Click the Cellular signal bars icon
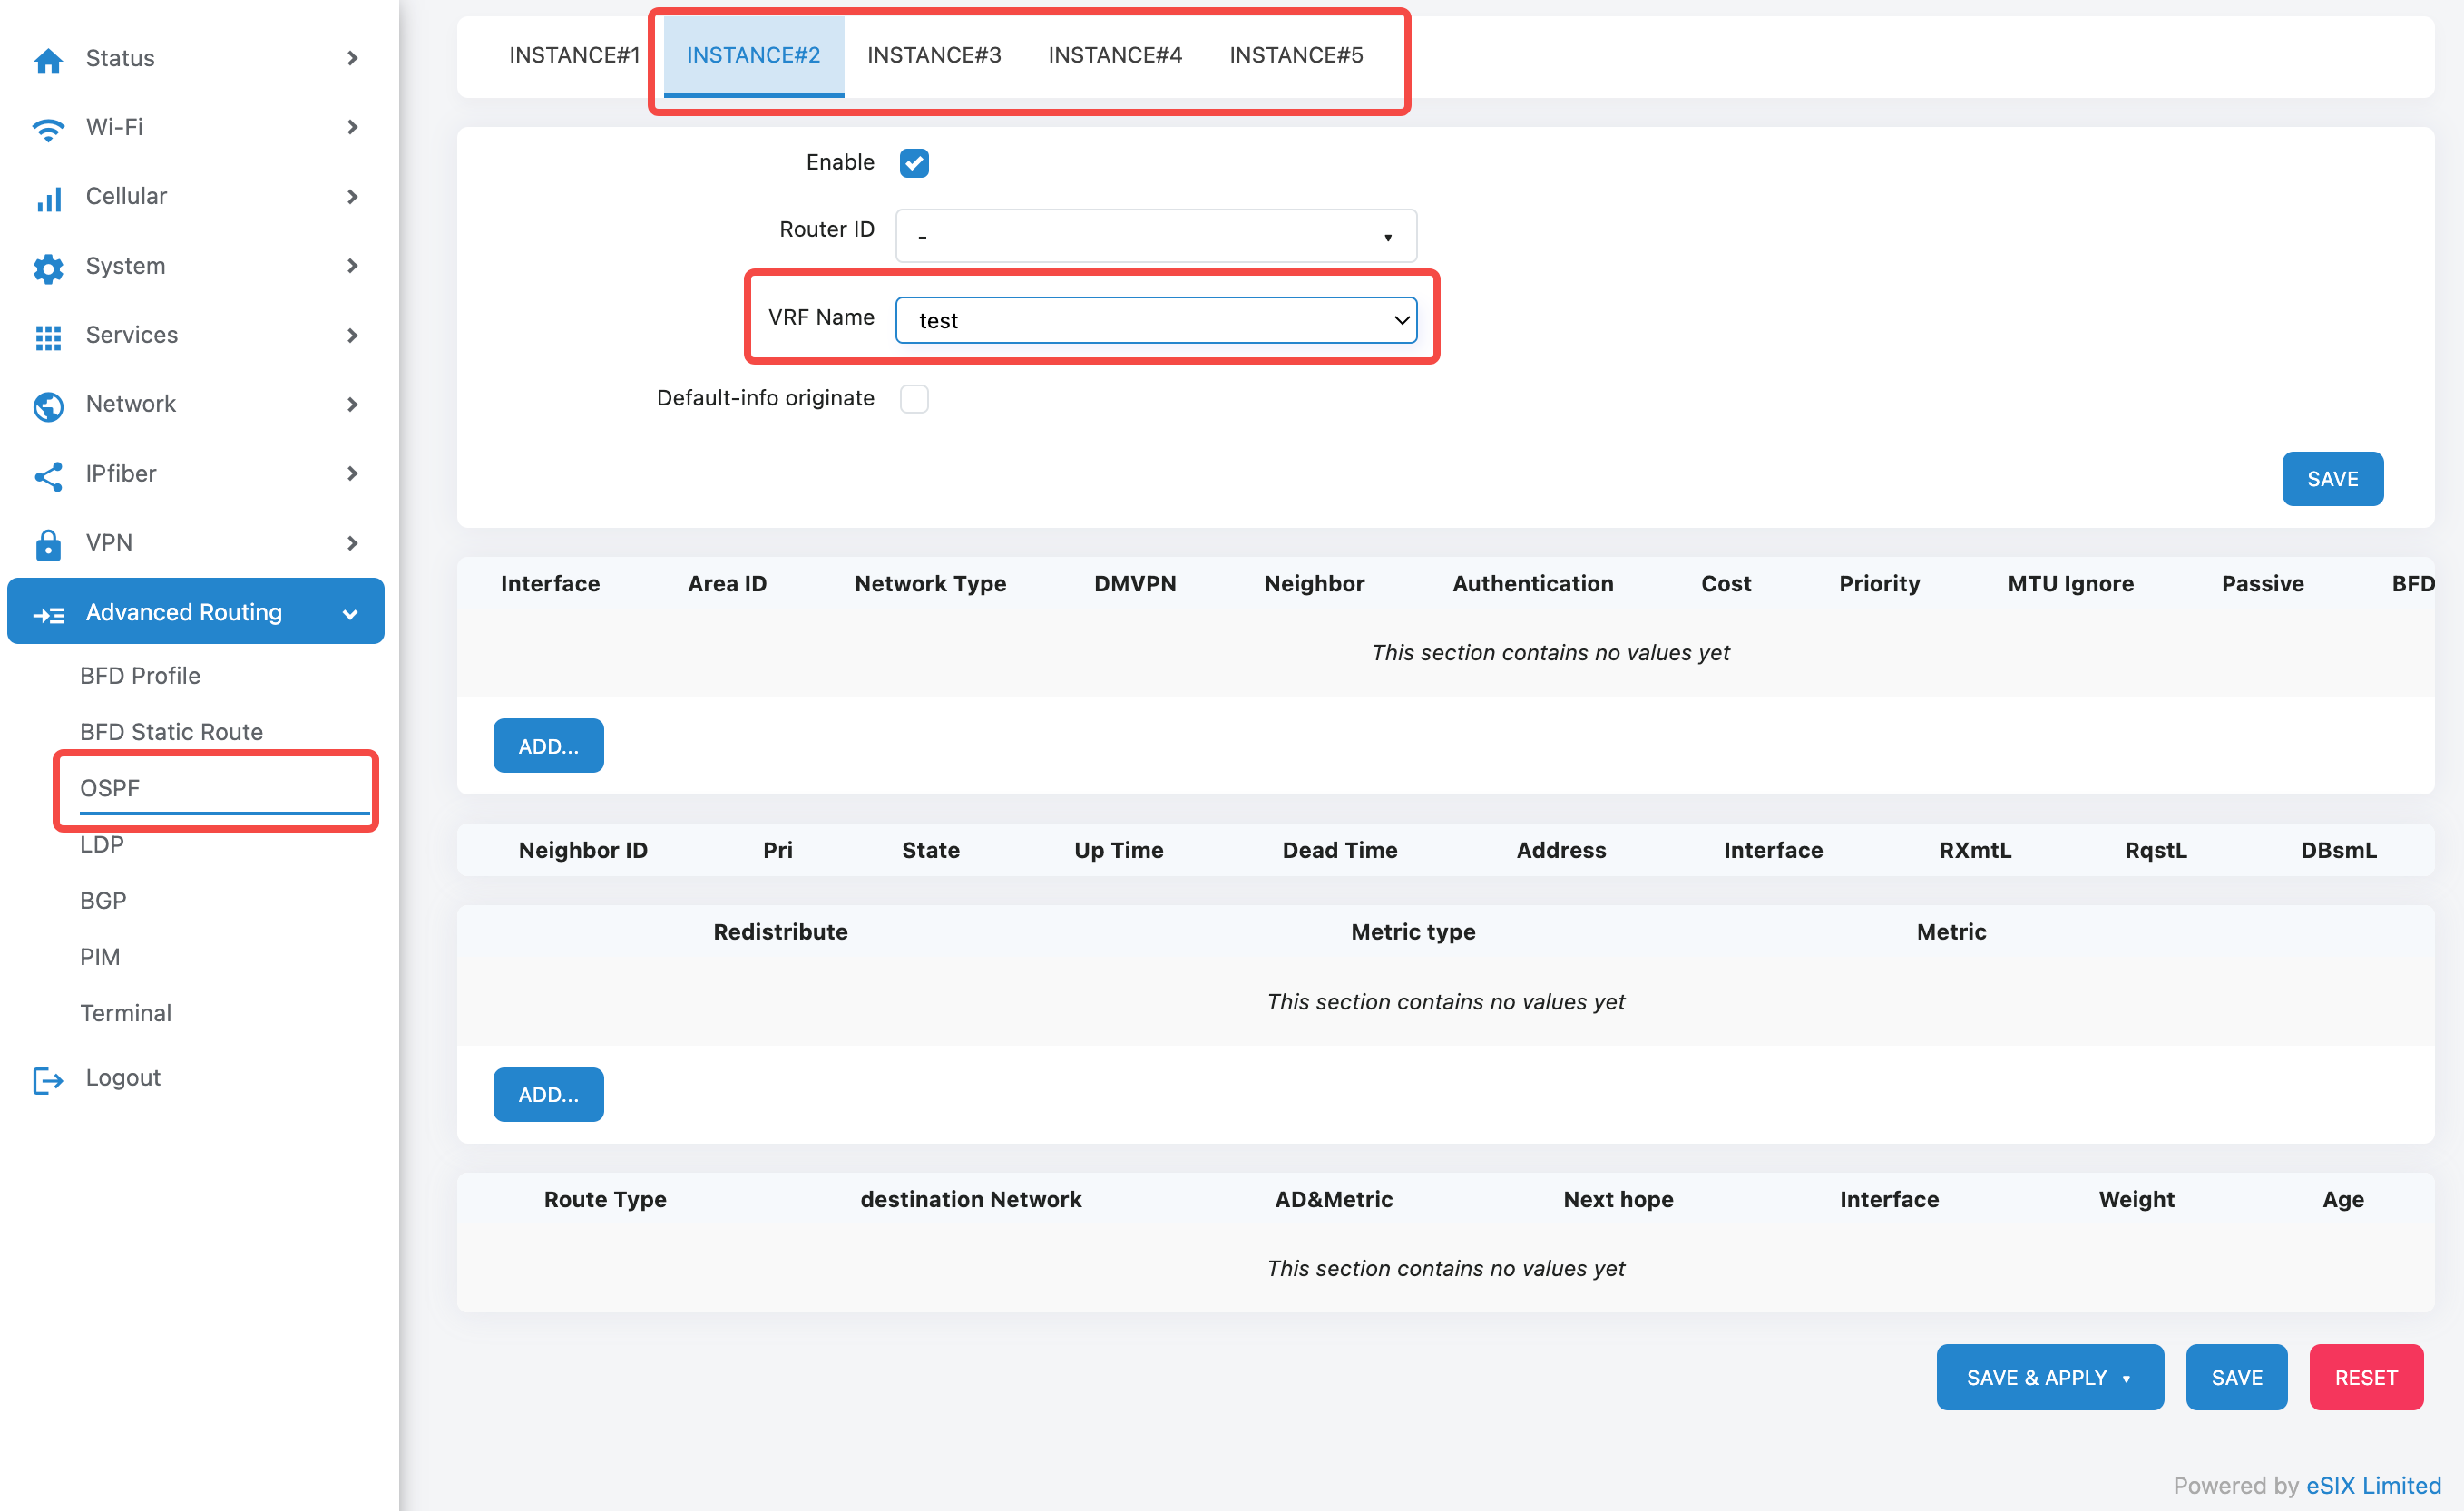This screenshot has width=2464, height=1511. (x=47, y=198)
